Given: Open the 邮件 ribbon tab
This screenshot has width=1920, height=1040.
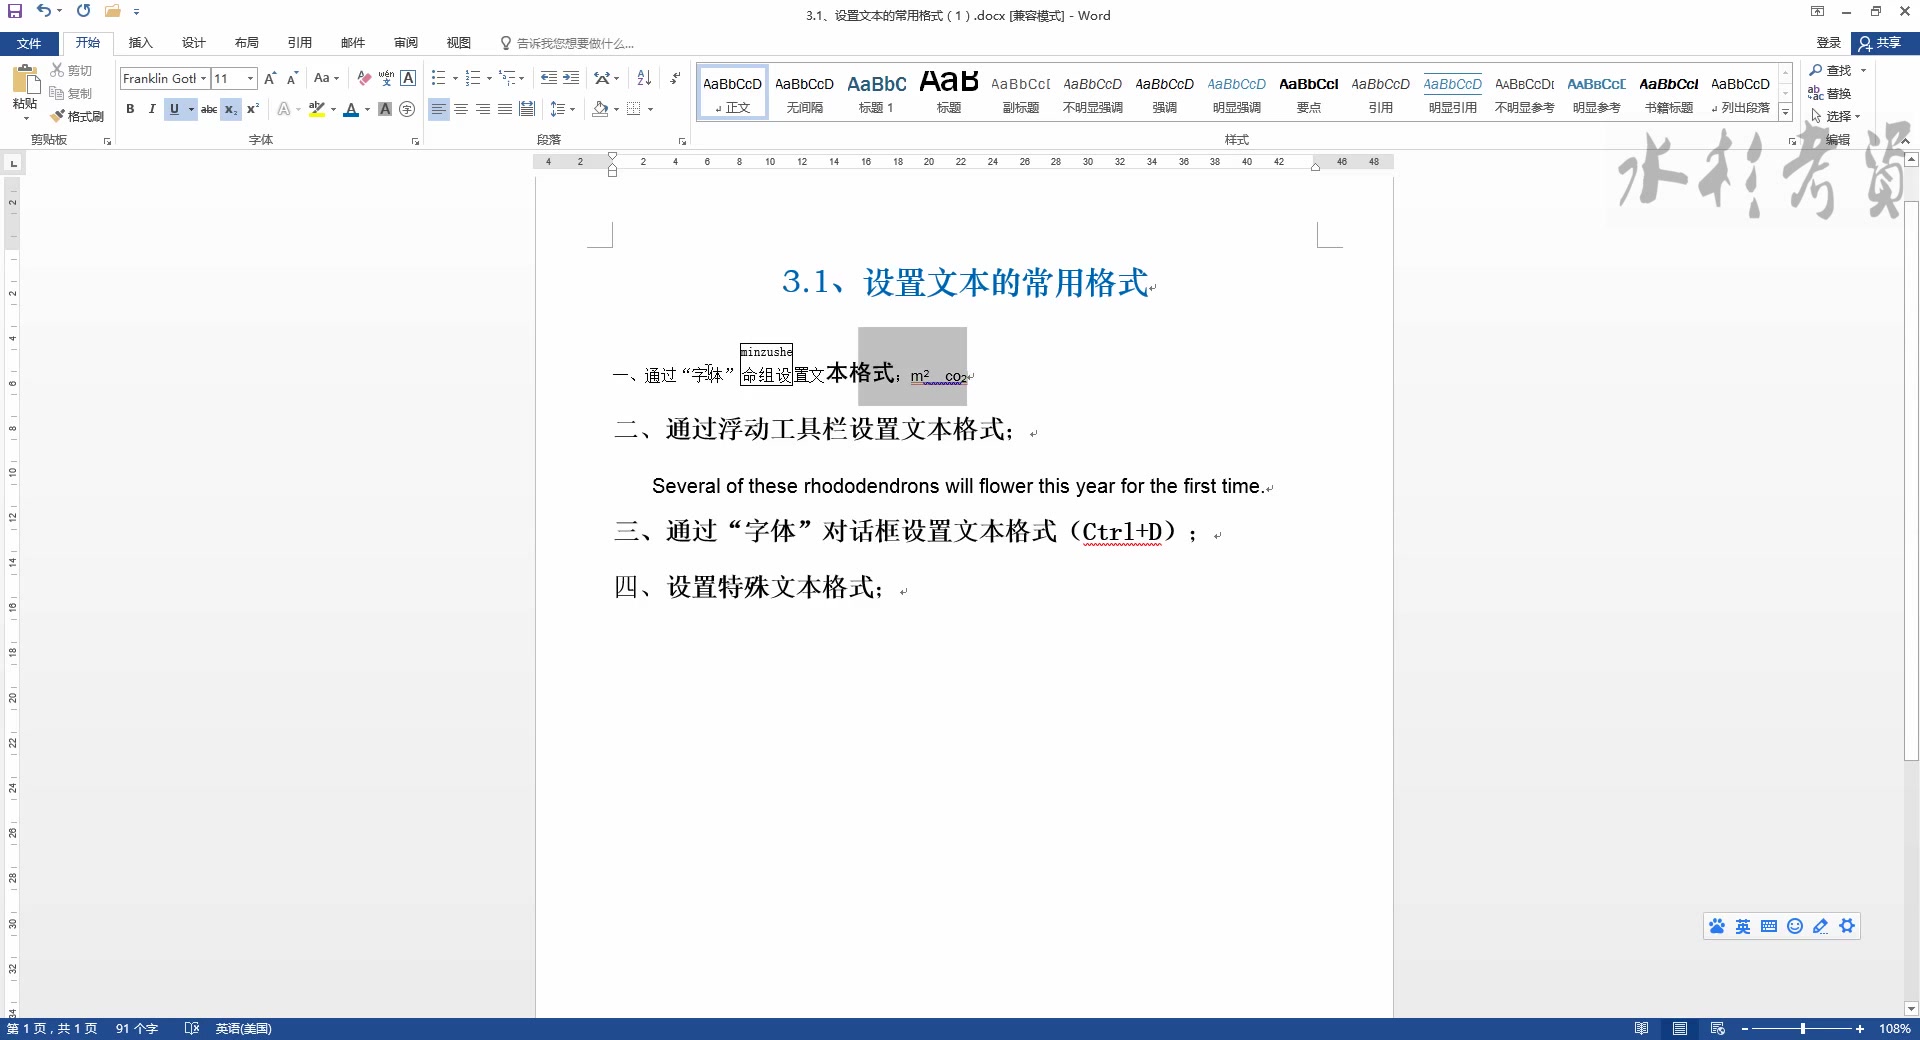Looking at the screenshot, I should (x=352, y=43).
